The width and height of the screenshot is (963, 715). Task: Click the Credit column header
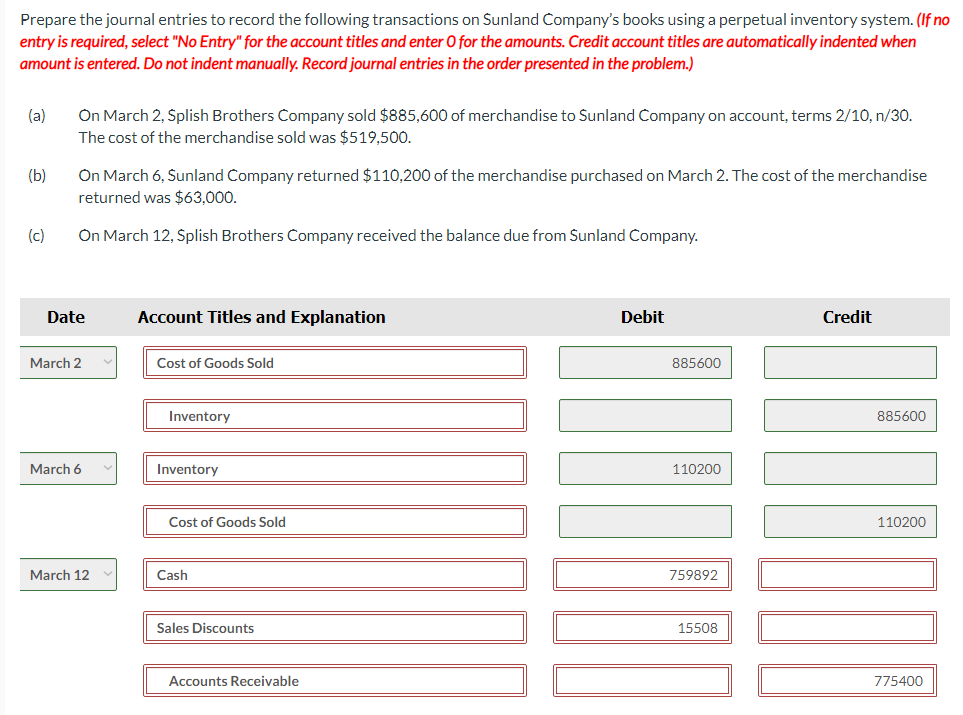(847, 317)
